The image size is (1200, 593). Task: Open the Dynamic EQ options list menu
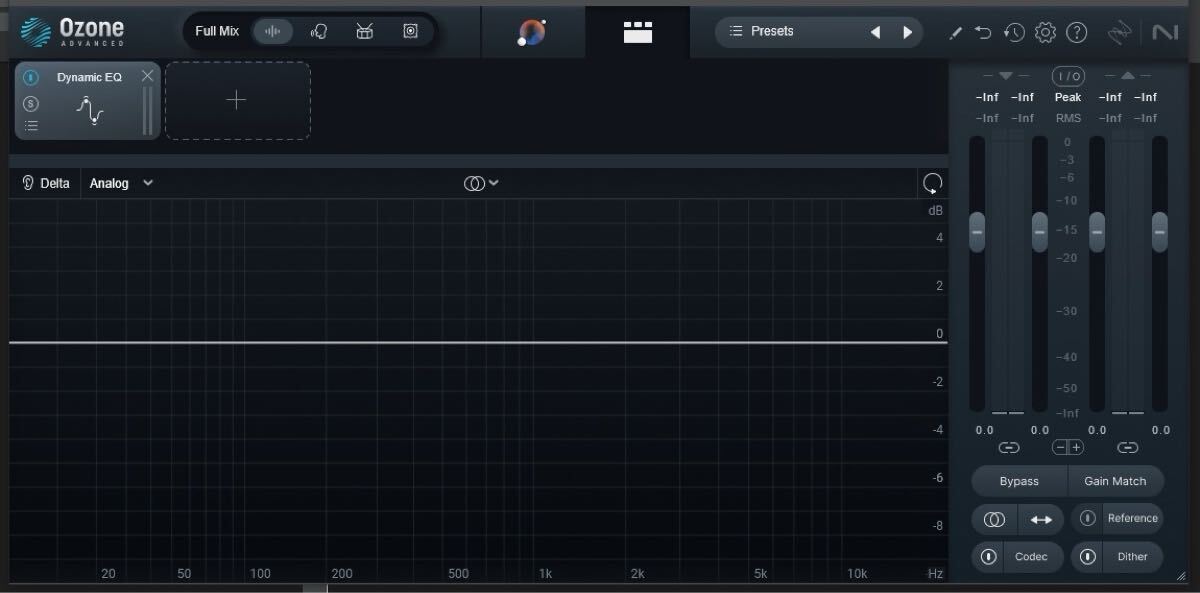click(x=31, y=124)
